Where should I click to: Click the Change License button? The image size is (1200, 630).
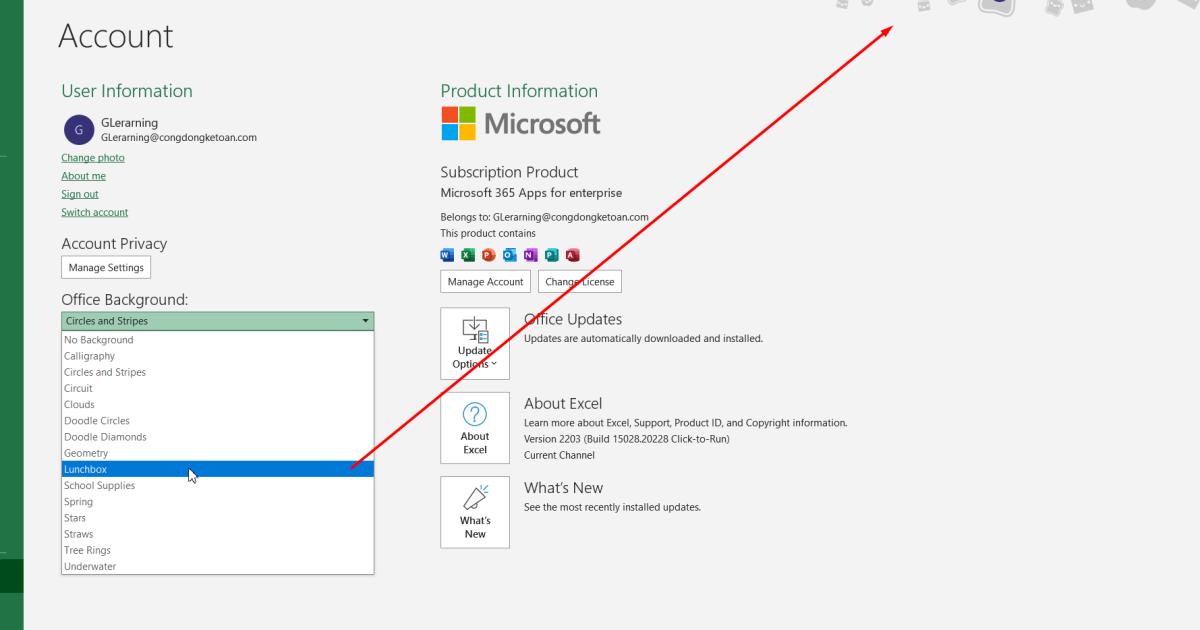tap(580, 281)
